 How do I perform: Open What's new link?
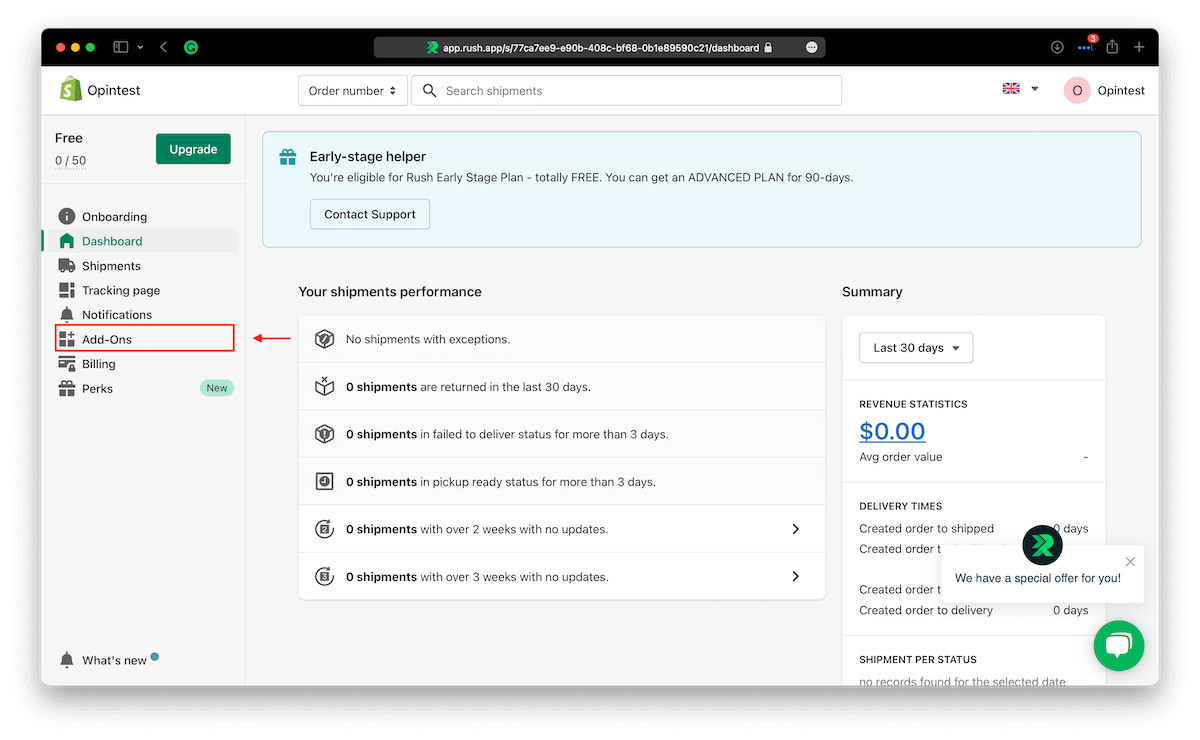tap(114, 660)
